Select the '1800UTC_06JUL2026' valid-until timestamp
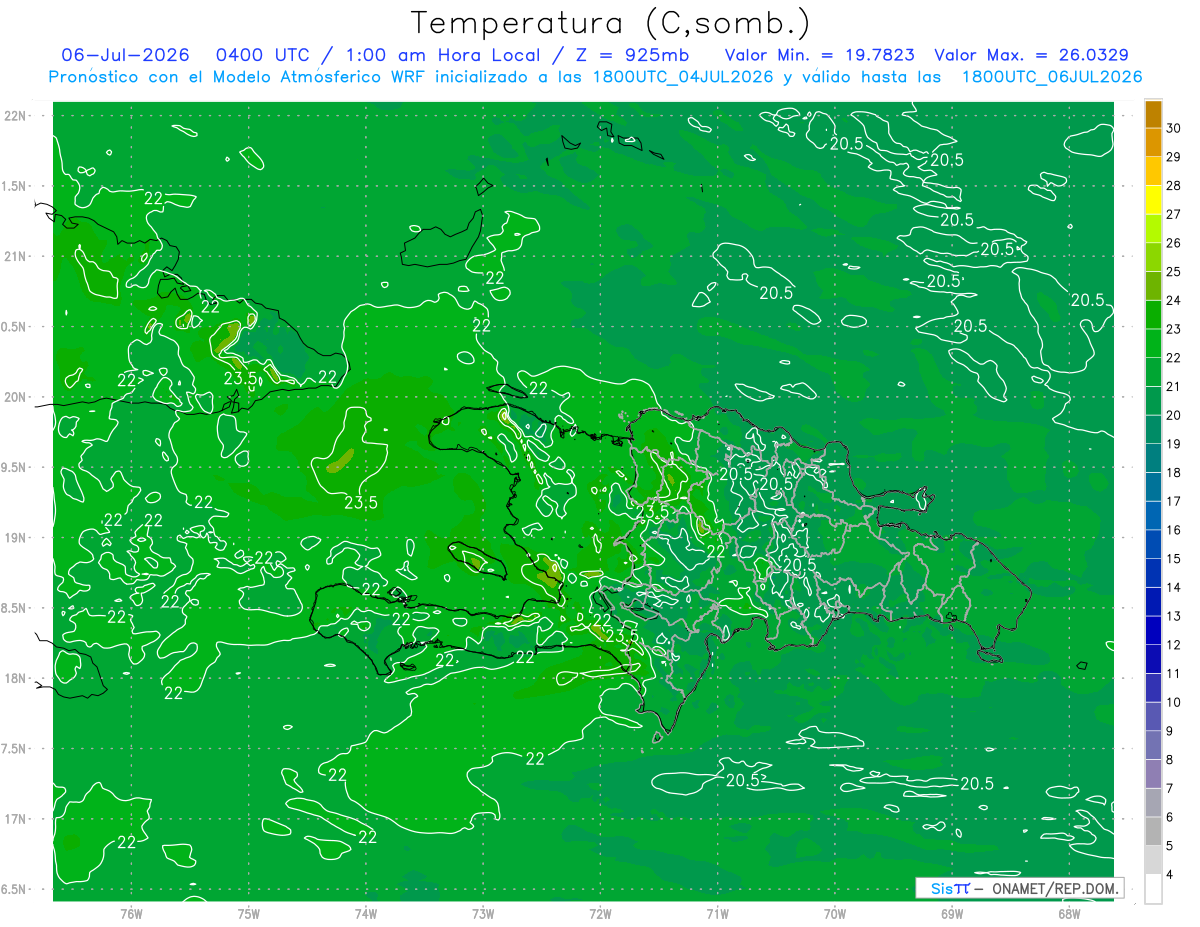 [1051, 77]
